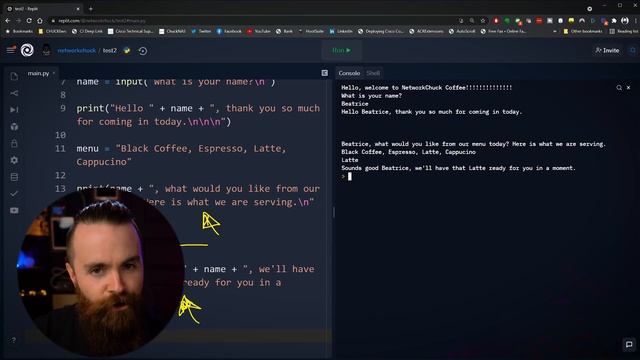Click the notification bell beside Invite

click(x=632, y=50)
